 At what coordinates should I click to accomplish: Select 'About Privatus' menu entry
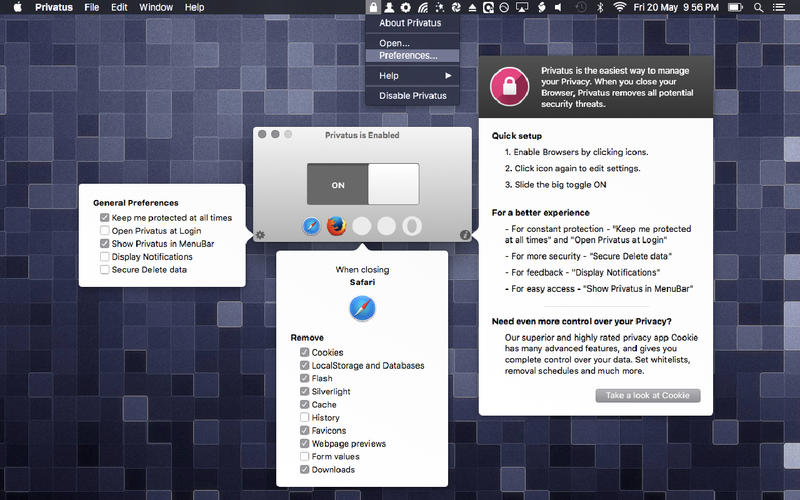412,23
